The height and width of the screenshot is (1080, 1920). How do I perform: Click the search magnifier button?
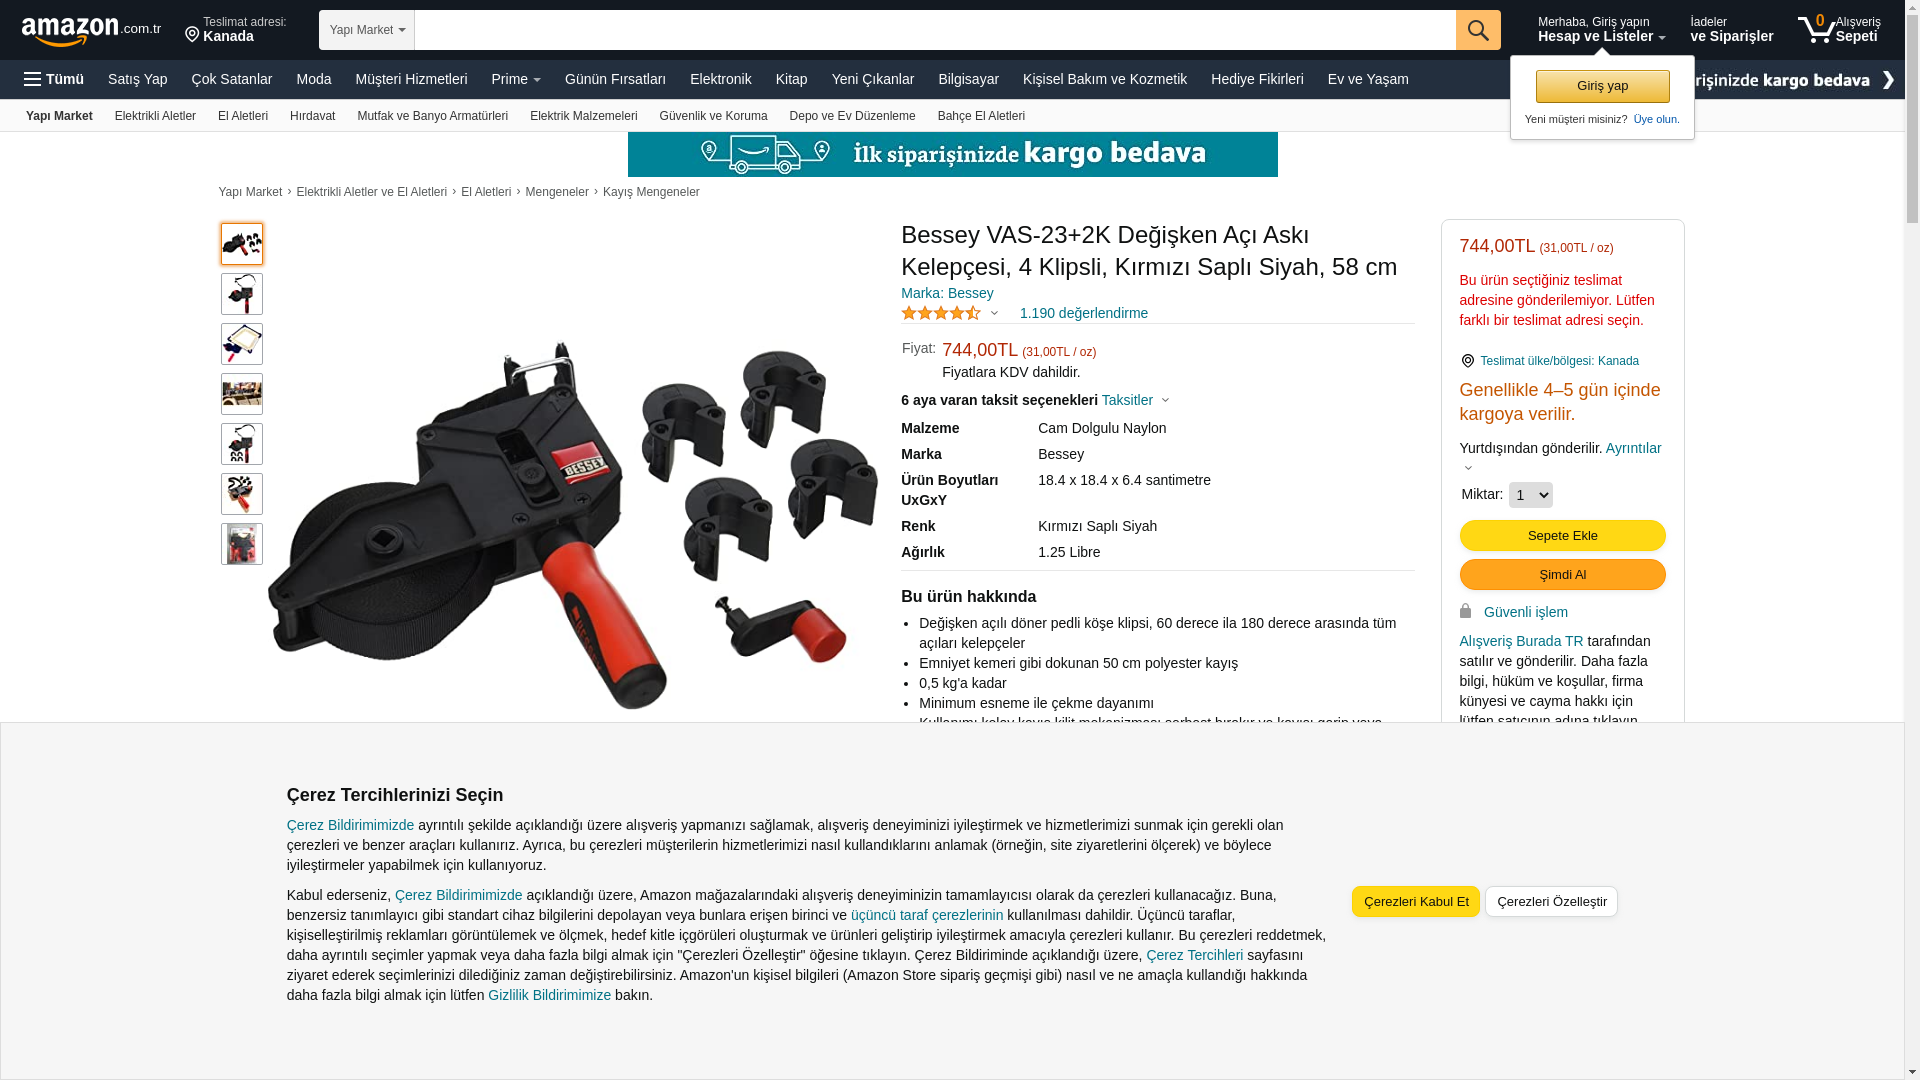point(1477,30)
